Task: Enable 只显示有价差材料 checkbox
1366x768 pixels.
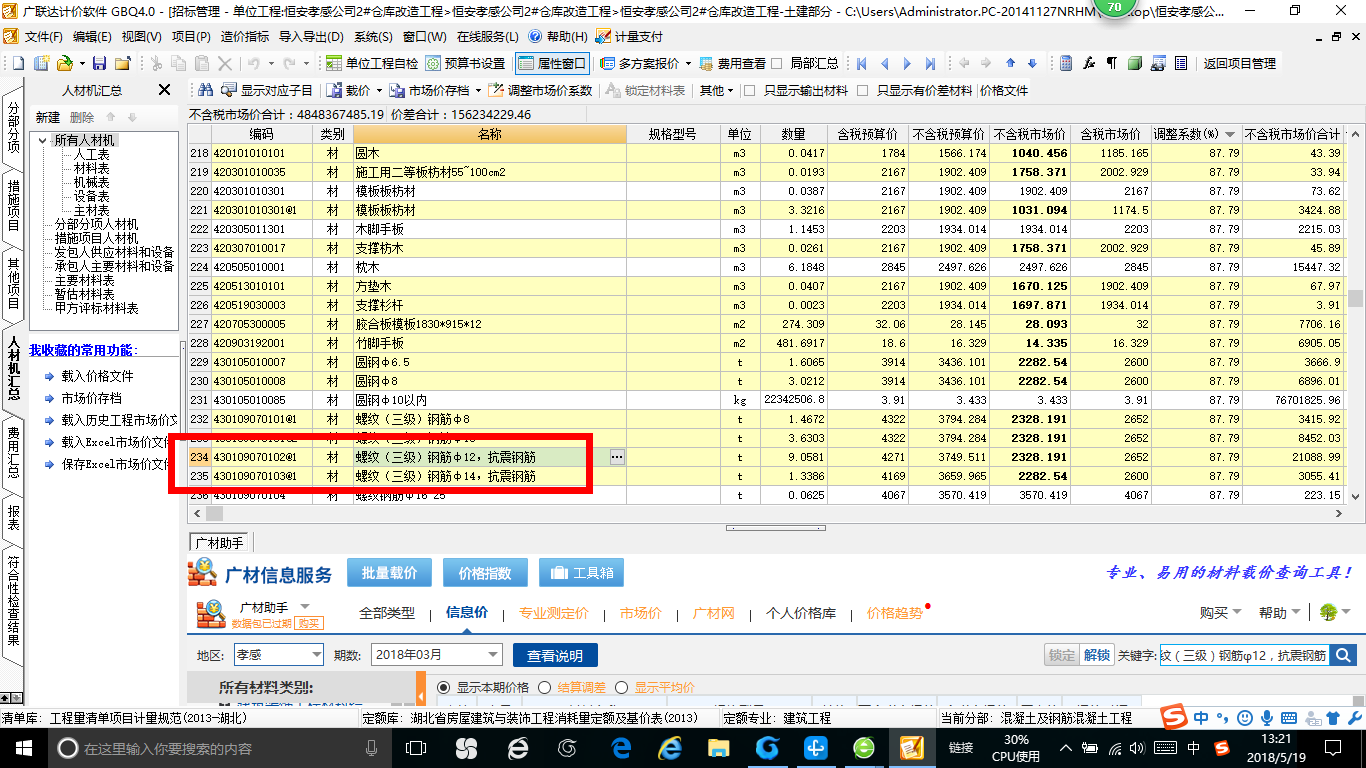Action: (861, 90)
